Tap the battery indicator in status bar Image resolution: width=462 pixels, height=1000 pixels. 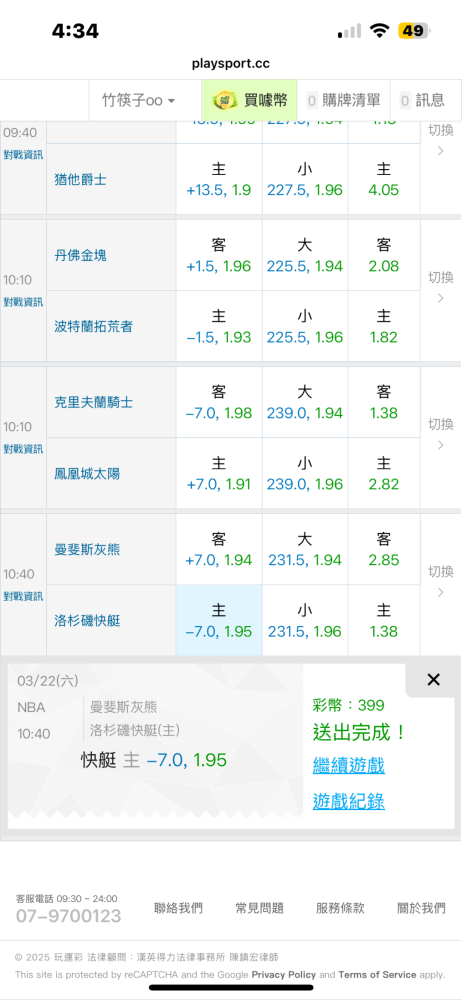(414, 30)
